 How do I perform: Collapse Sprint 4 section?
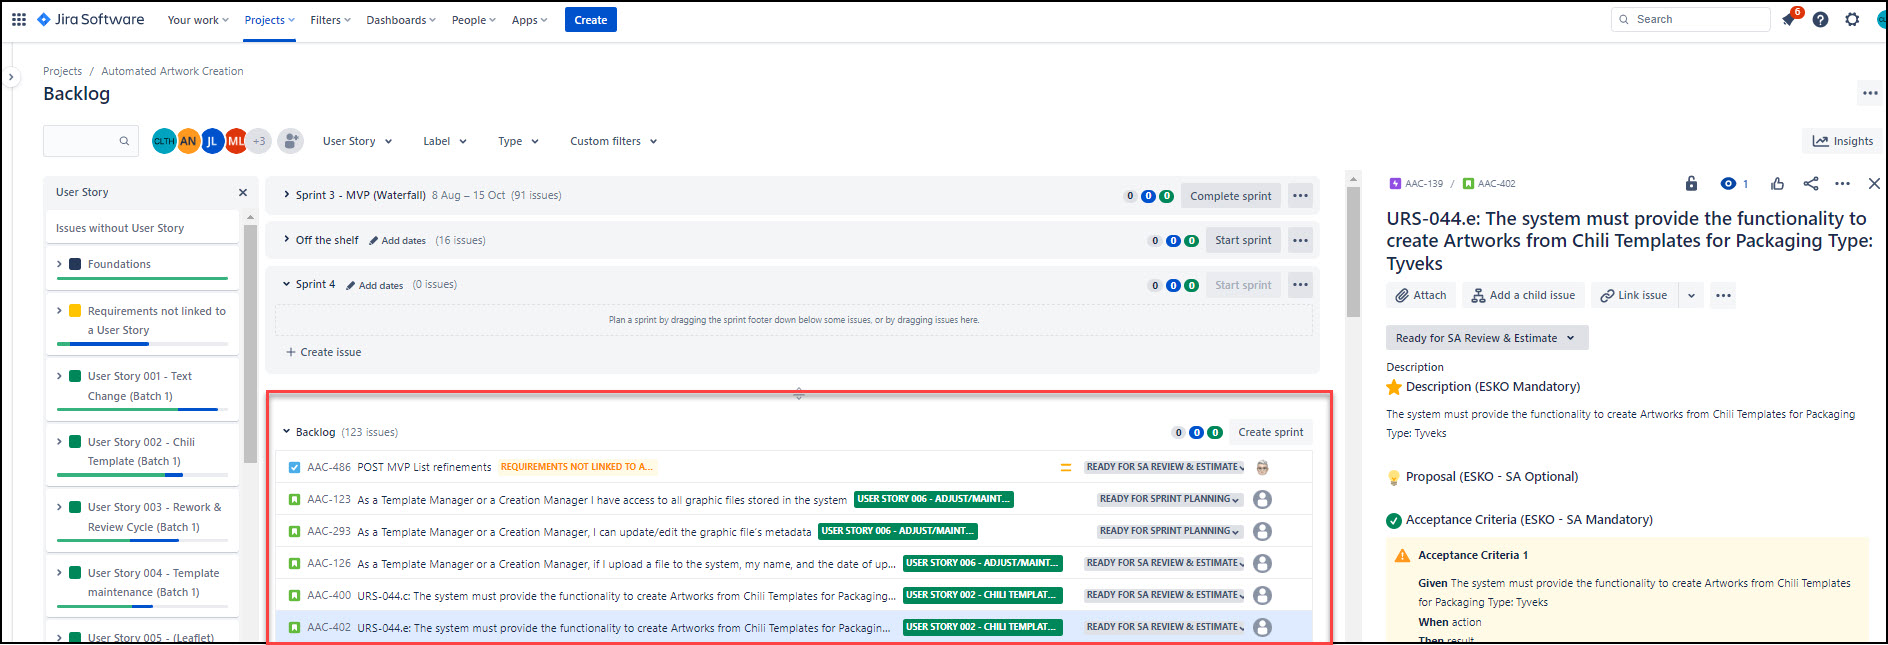coord(287,284)
